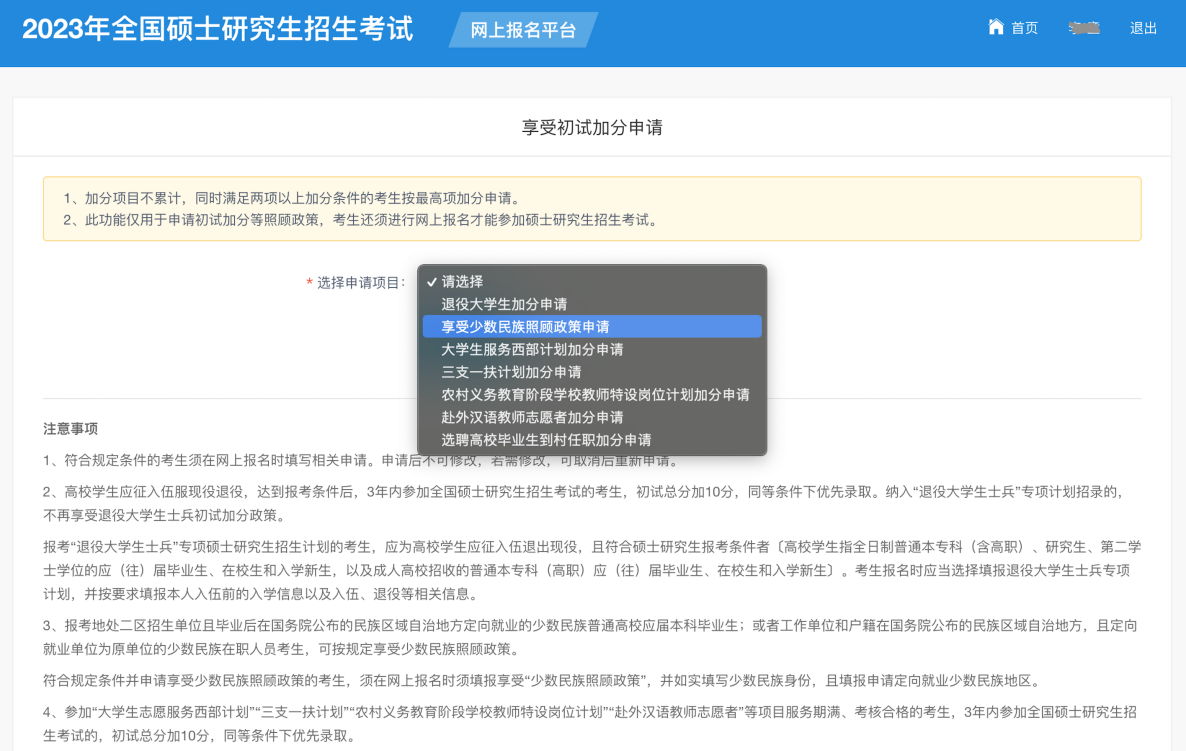Select 农村义务教育阶段学校教师特设岗位计划加分申请
The image size is (1186, 751).
[x=595, y=395]
